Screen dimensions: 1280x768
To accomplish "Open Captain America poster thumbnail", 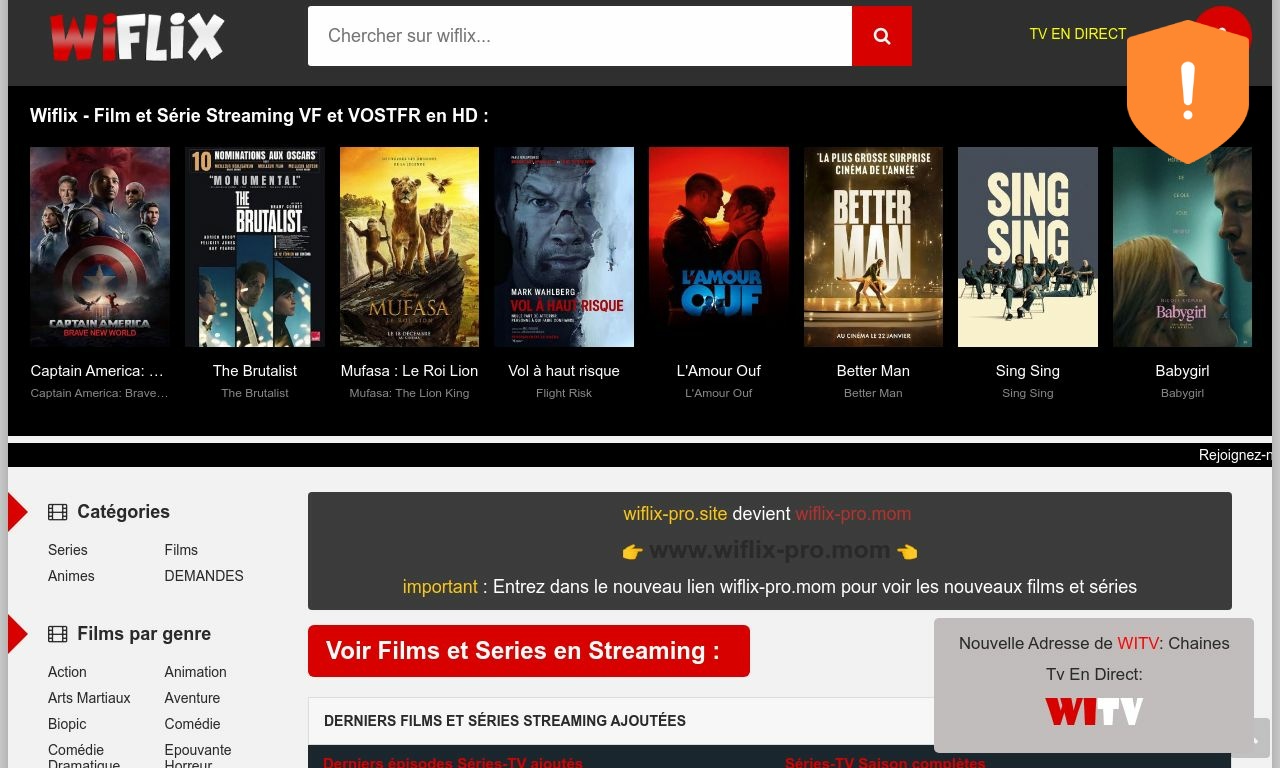I will pos(100,247).
